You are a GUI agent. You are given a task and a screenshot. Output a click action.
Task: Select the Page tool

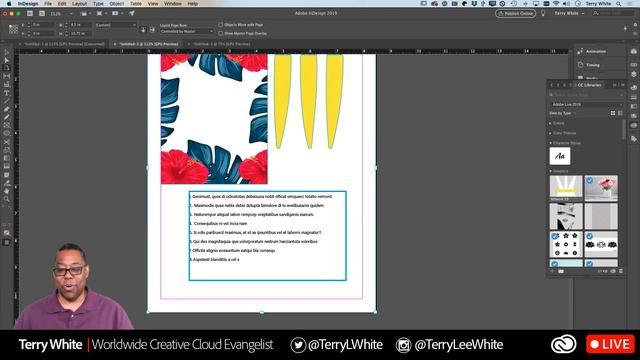(x=7, y=68)
